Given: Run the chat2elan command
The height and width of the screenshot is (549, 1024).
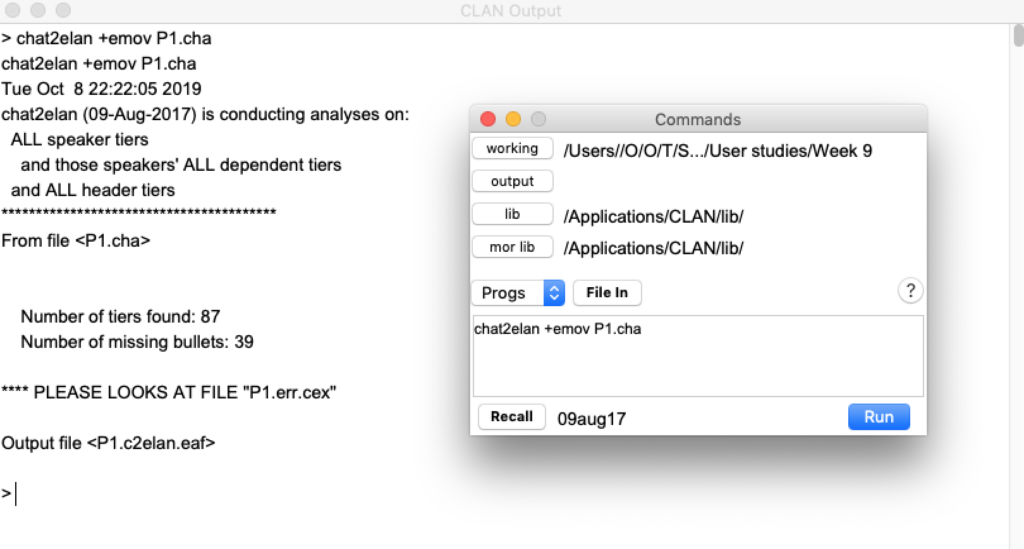Looking at the screenshot, I should 879,417.
